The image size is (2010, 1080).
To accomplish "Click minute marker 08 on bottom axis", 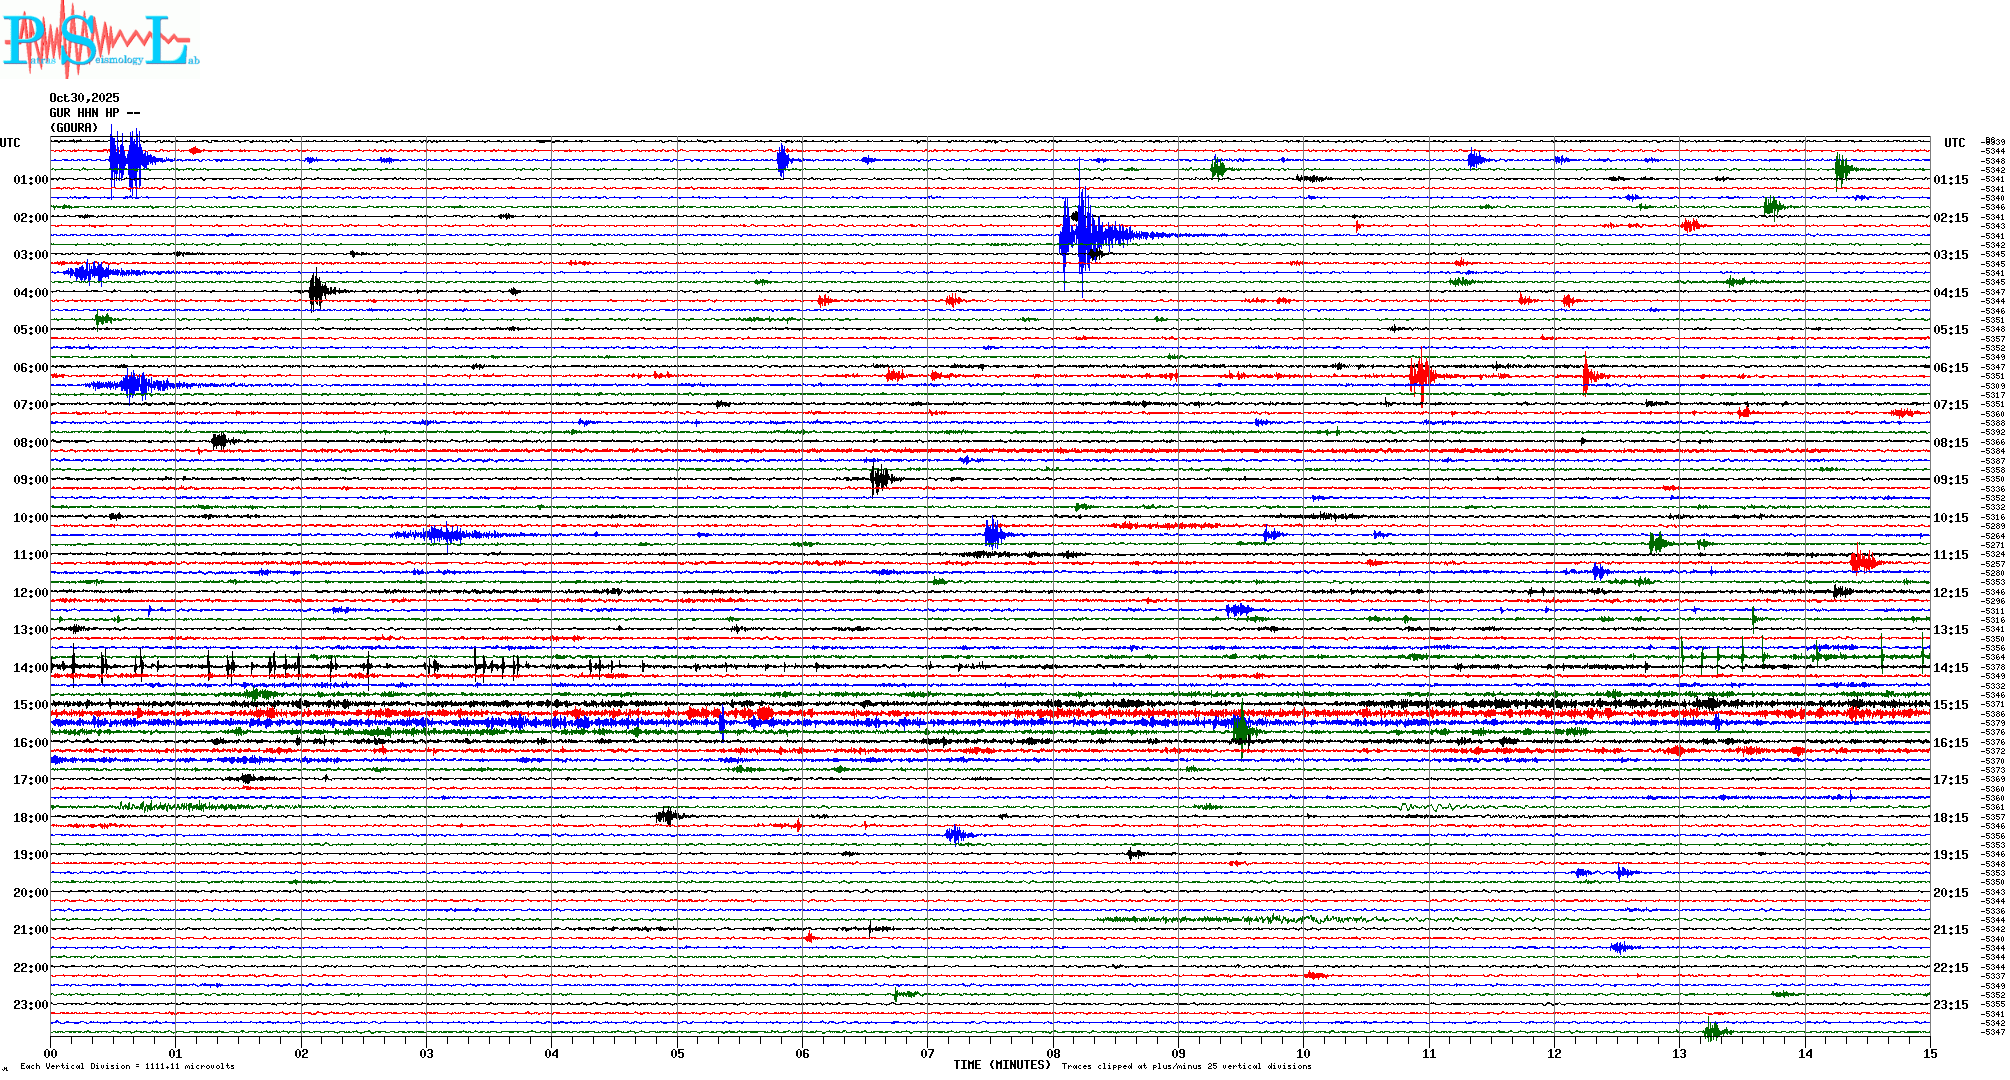I will click(x=1053, y=1053).
